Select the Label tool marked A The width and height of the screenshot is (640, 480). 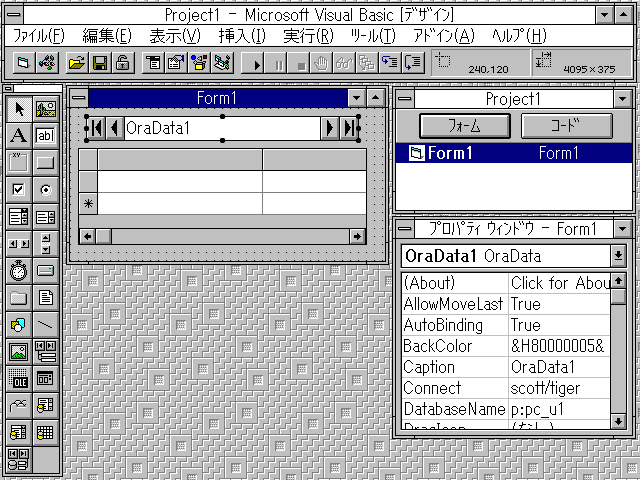(x=19, y=136)
